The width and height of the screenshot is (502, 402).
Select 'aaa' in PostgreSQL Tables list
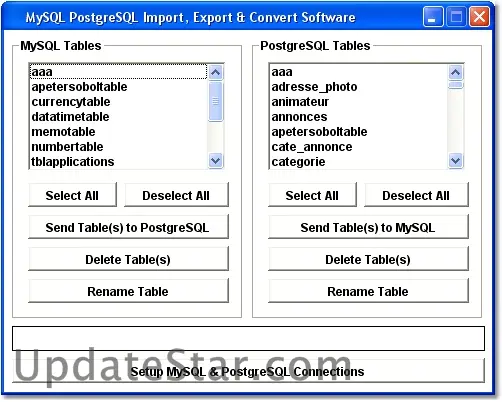pos(358,72)
